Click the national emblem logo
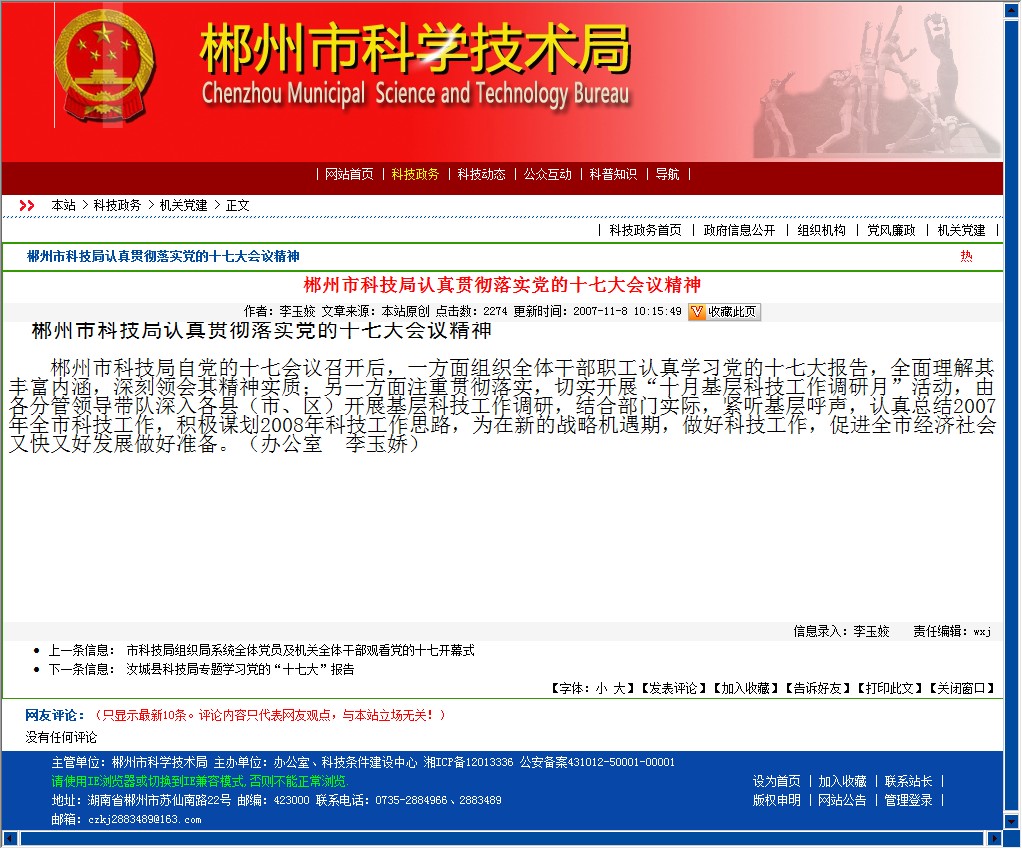This screenshot has height=849, width=1022. 105,66
